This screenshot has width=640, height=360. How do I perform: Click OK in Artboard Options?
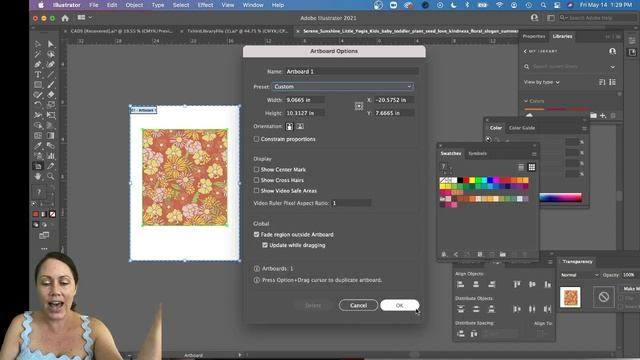pos(400,305)
